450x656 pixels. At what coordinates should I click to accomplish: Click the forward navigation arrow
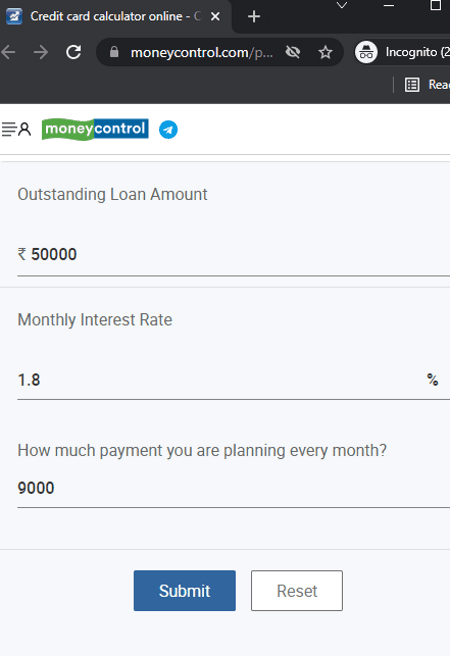click(41, 52)
